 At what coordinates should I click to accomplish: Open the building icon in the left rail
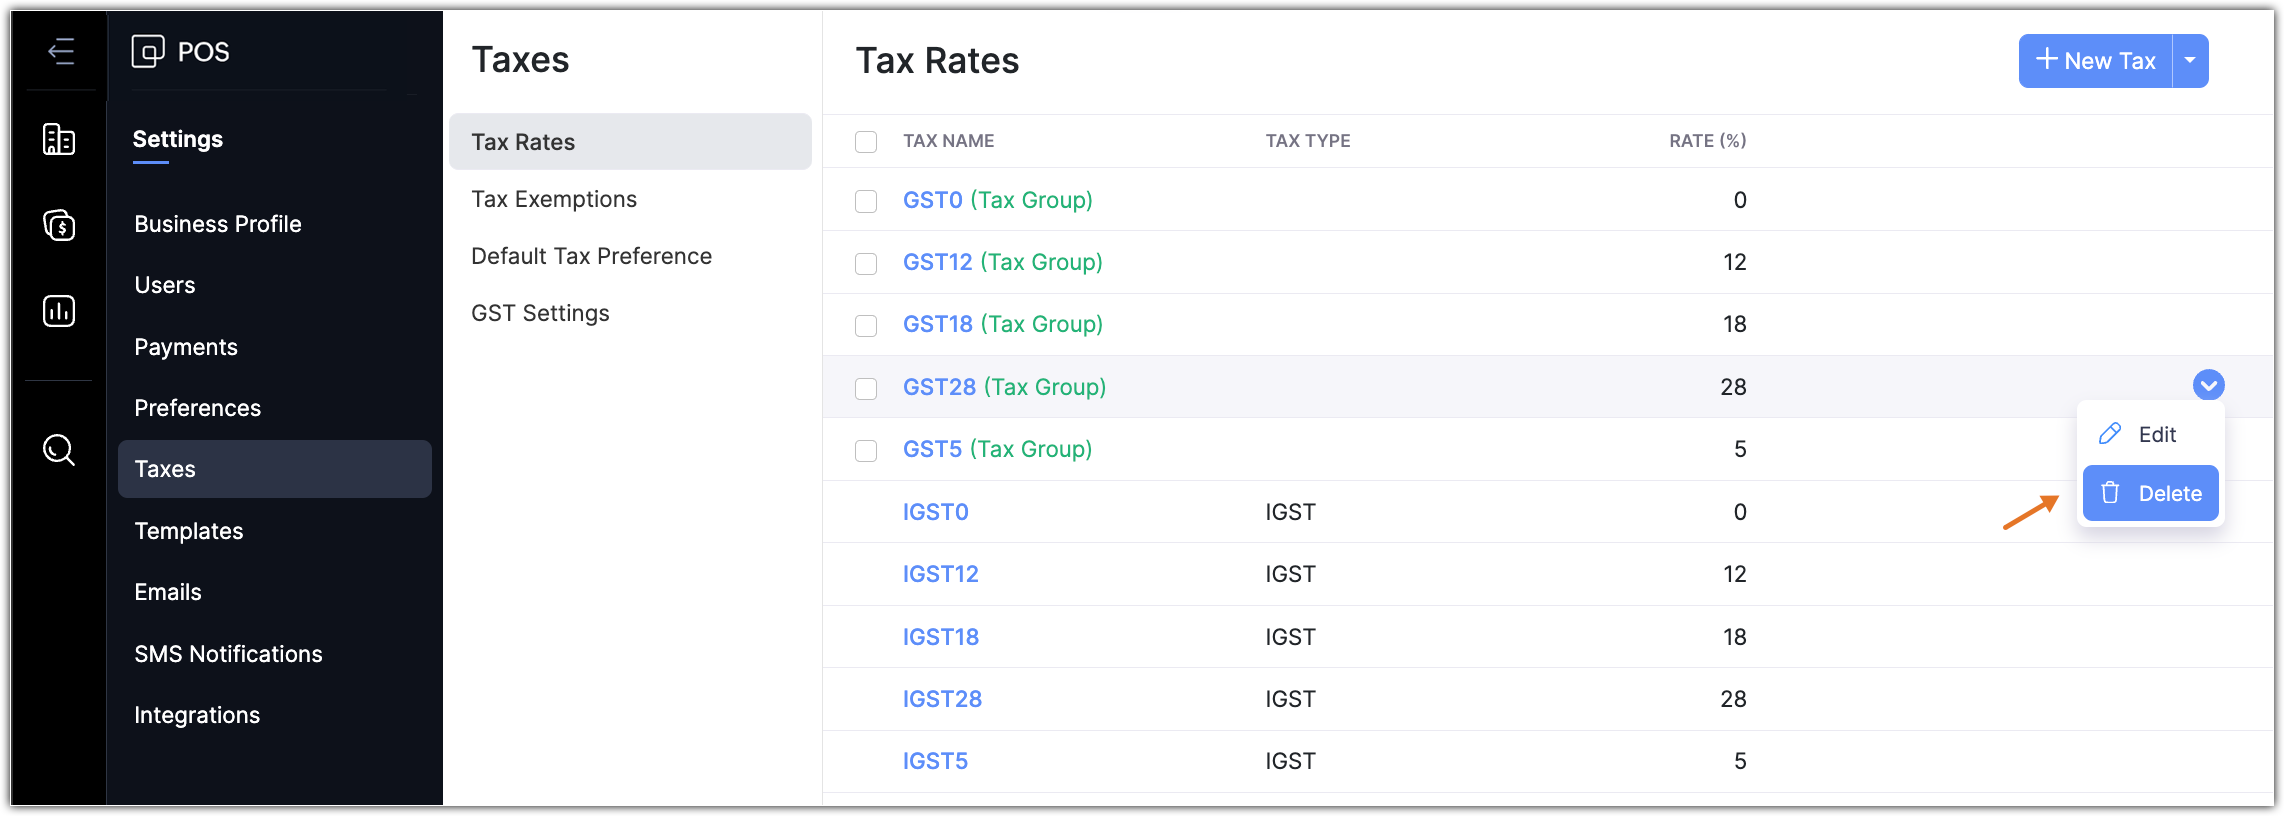pos(59,139)
